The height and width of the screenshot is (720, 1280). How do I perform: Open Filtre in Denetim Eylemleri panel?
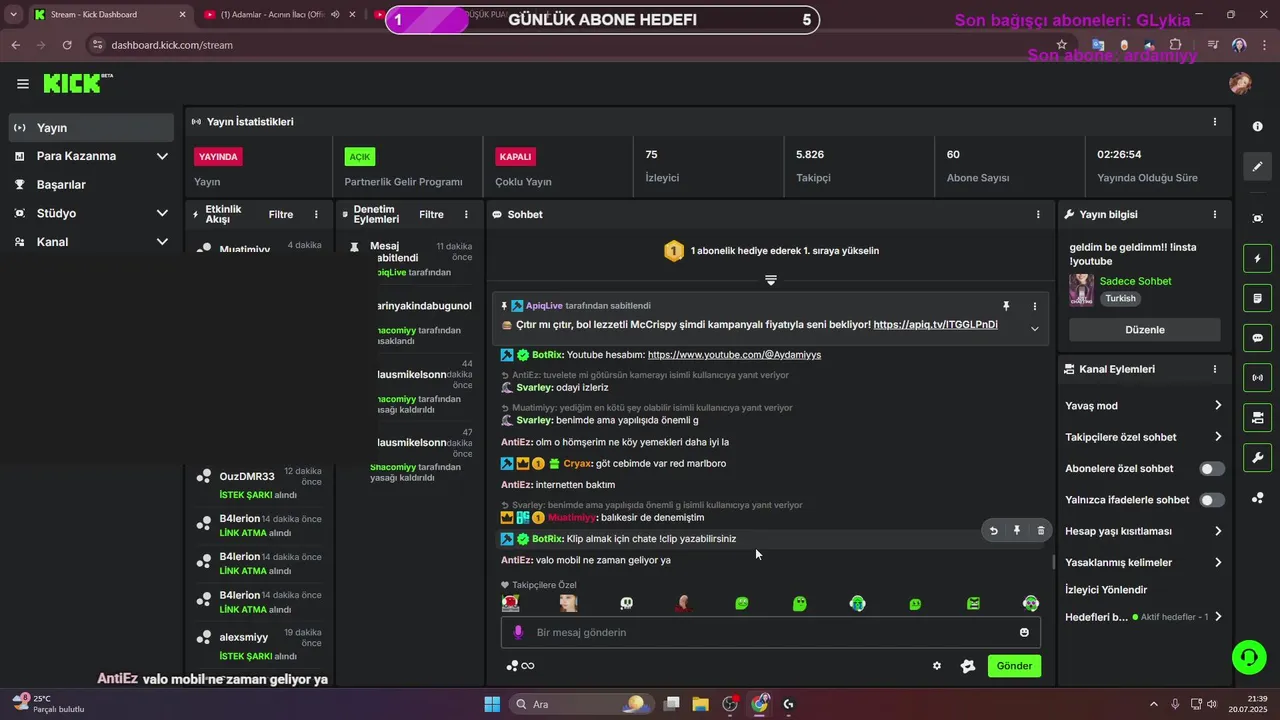(x=431, y=214)
